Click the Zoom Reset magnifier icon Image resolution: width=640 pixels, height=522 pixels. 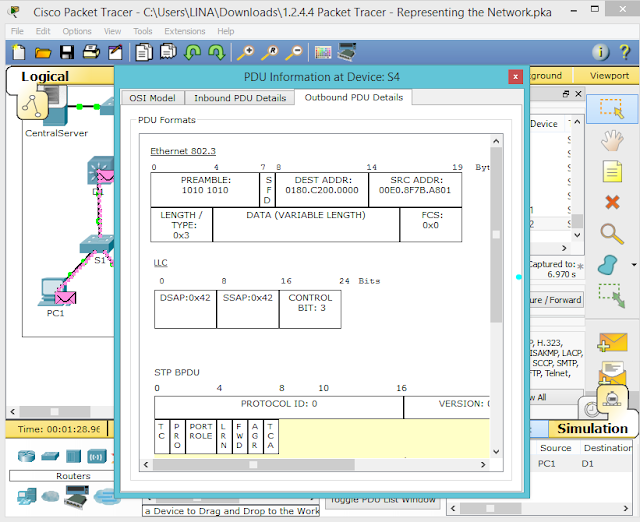(x=270, y=53)
